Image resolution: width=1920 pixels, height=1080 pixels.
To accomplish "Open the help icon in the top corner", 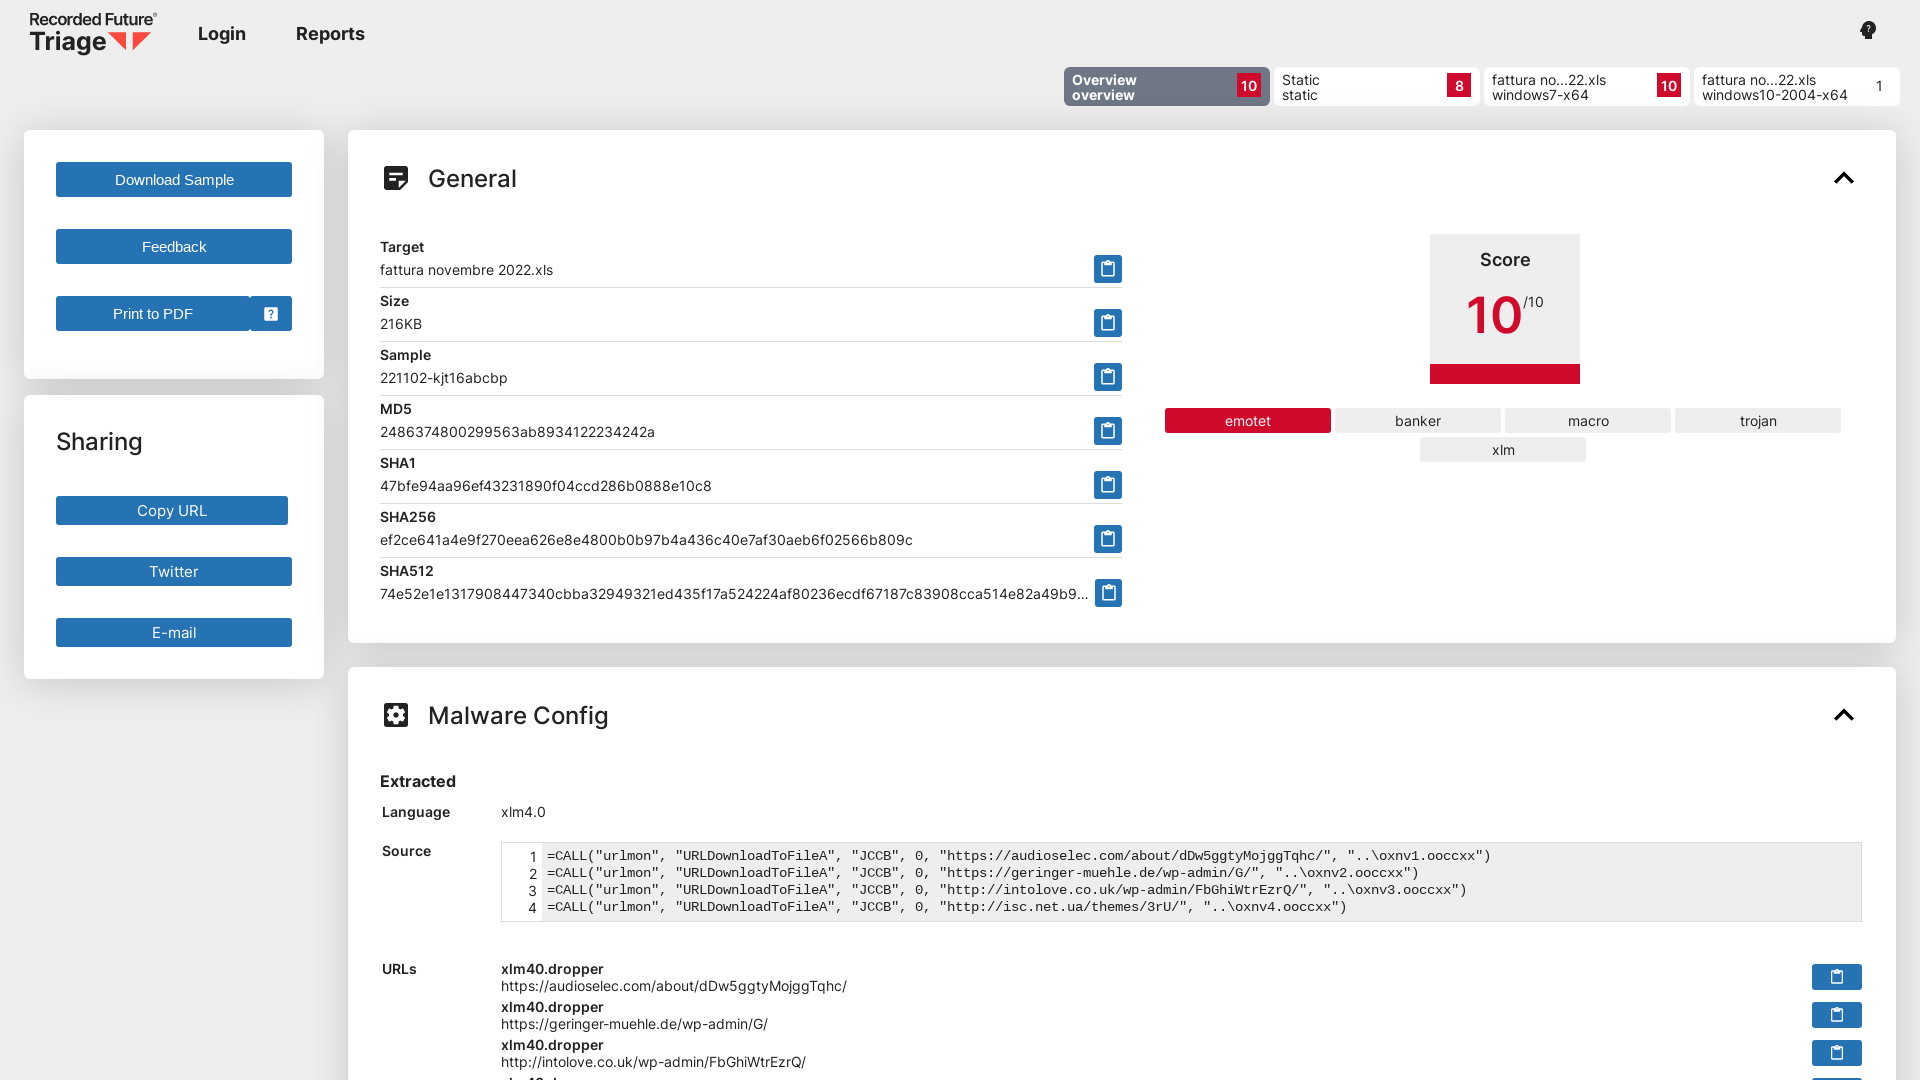I will tap(1867, 30).
